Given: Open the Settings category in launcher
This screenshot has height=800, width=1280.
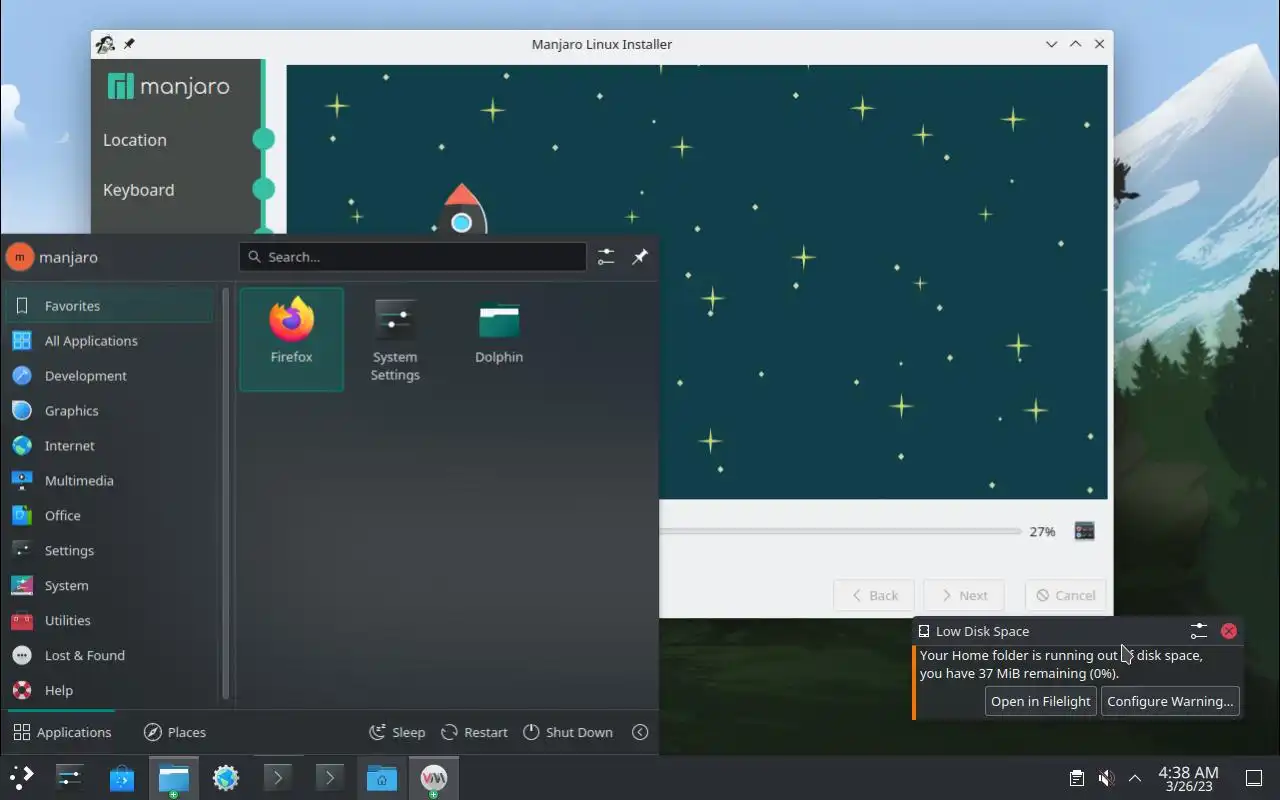Looking at the screenshot, I should [110, 551].
